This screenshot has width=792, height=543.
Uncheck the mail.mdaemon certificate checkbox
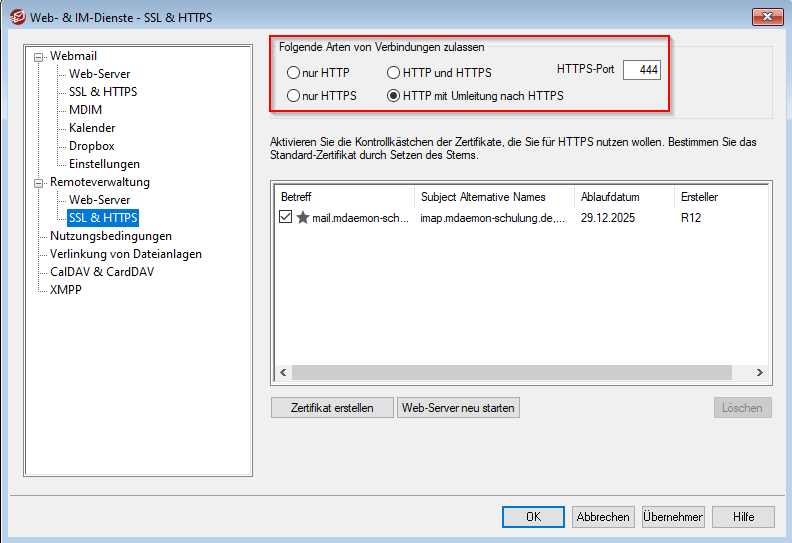coord(287,217)
